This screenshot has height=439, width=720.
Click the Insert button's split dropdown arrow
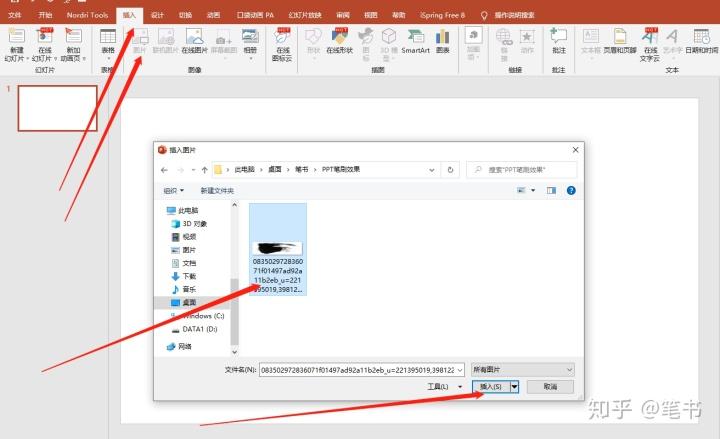coord(514,387)
